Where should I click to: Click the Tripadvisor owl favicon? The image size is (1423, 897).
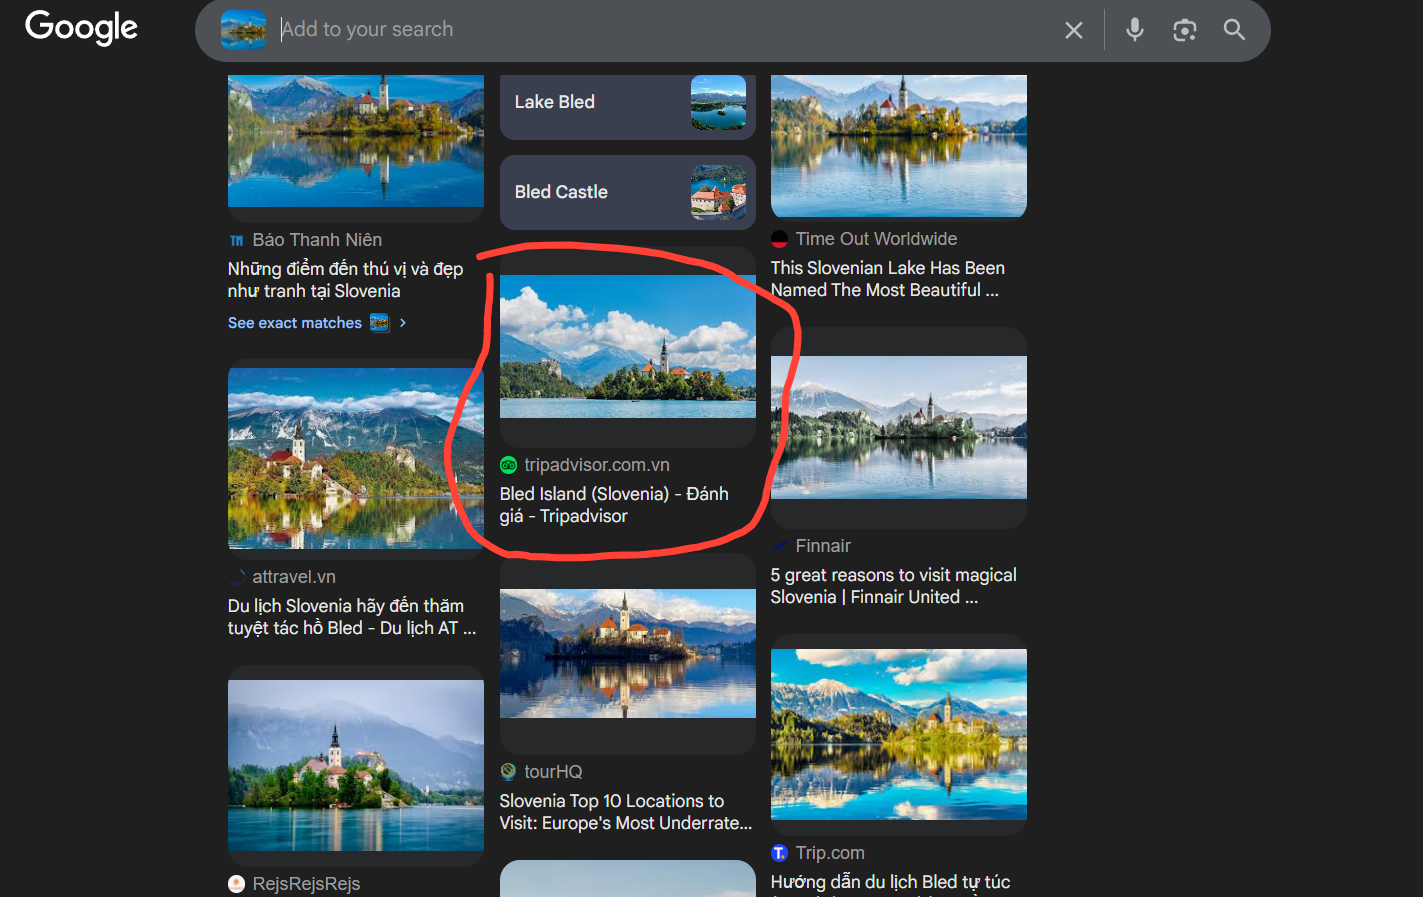click(x=508, y=465)
